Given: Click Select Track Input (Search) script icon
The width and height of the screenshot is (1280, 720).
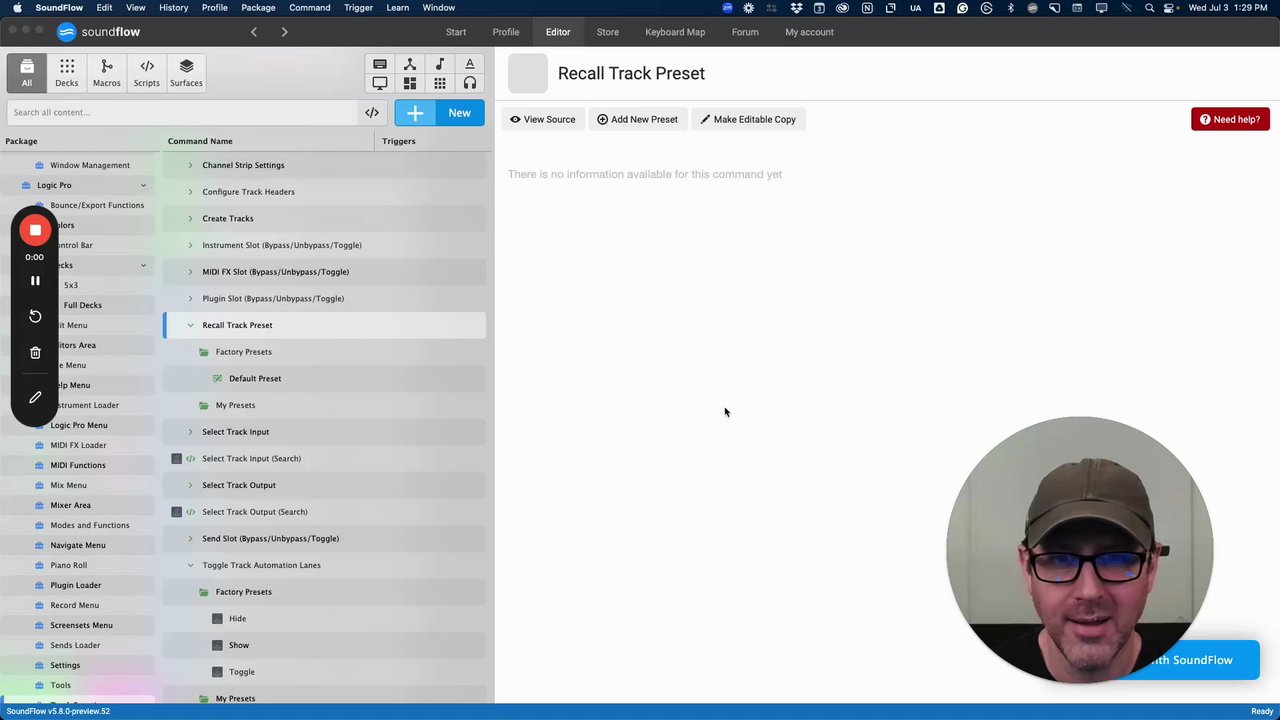Looking at the screenshot, I should pyautogui.click(x=190, y=458).
